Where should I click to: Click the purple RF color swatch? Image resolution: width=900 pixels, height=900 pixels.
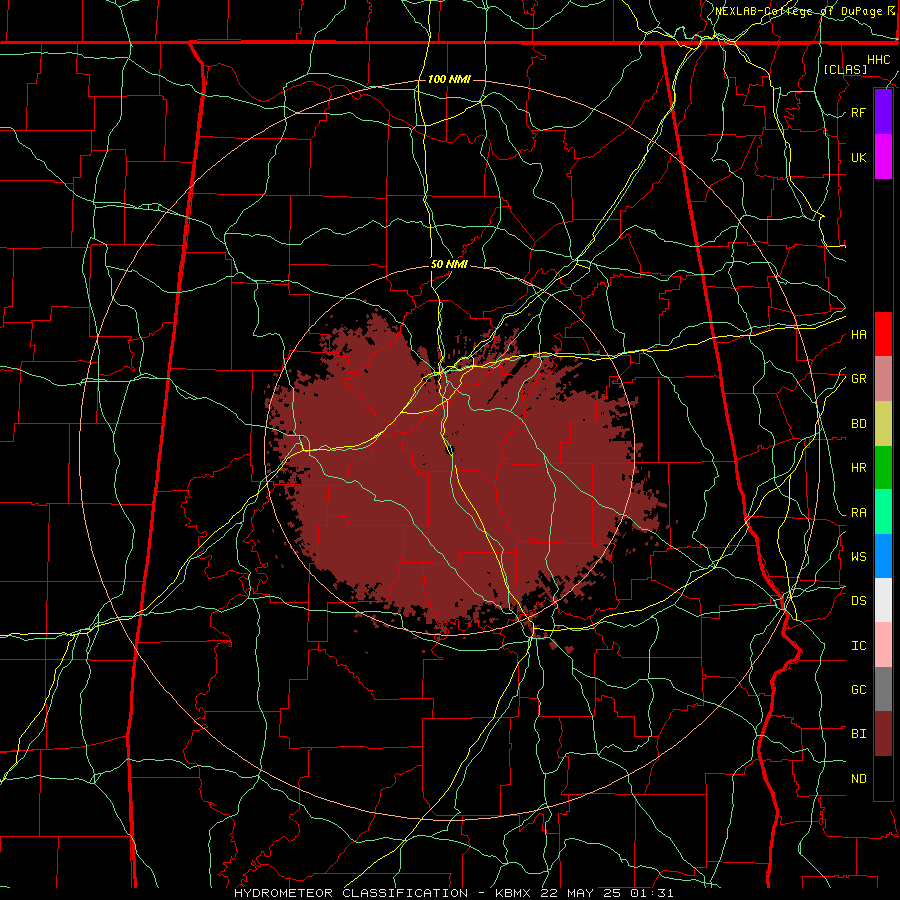tap(883, 112)
